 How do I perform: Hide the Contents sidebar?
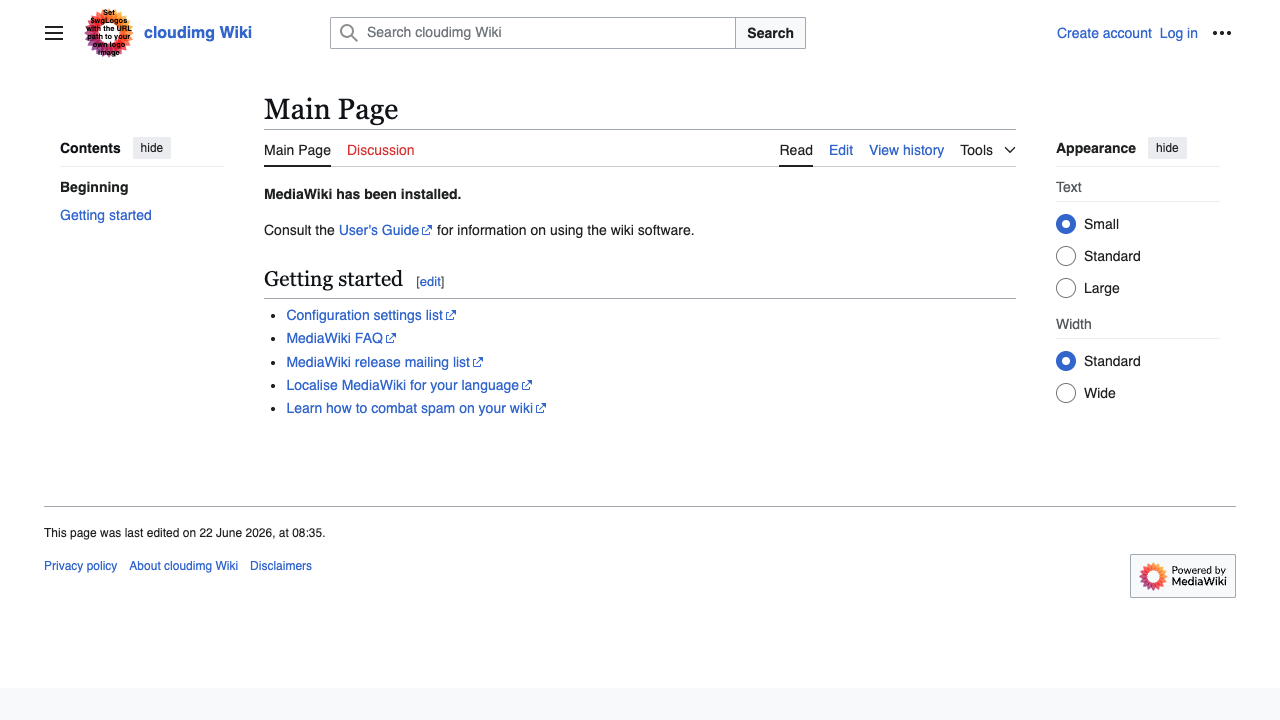(x=152, y=148)
